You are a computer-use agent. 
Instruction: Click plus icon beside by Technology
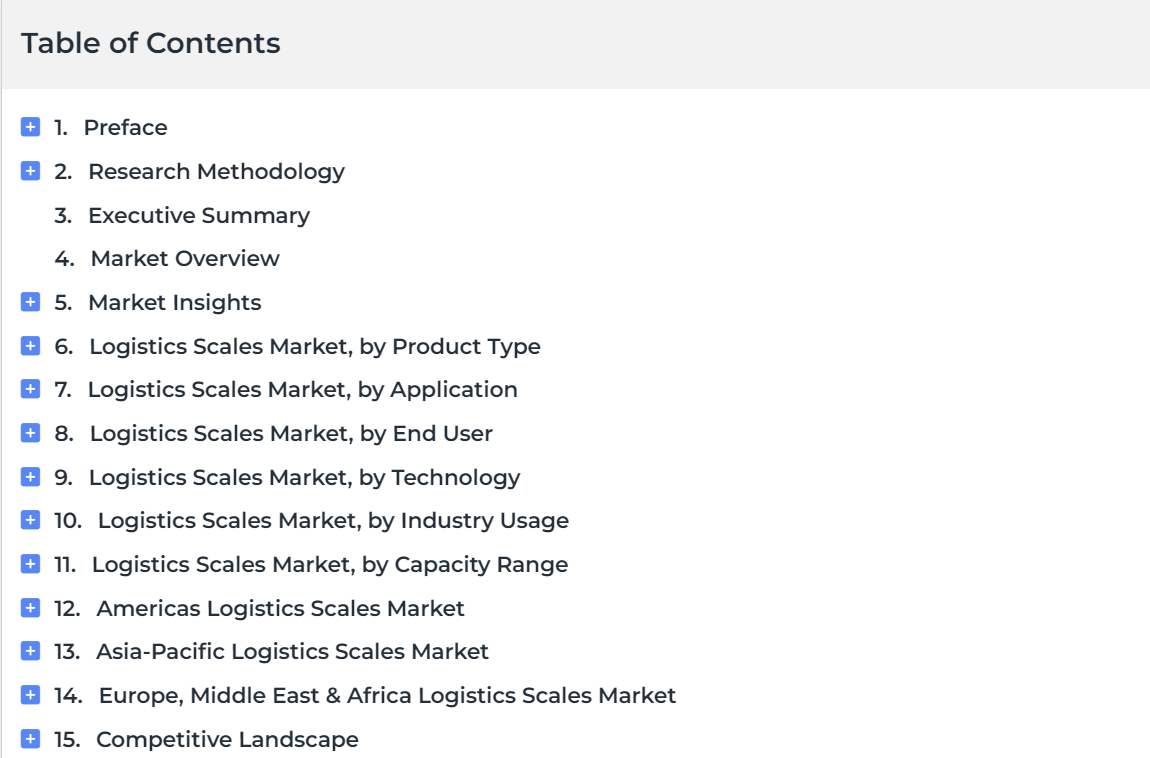(30, 476)
